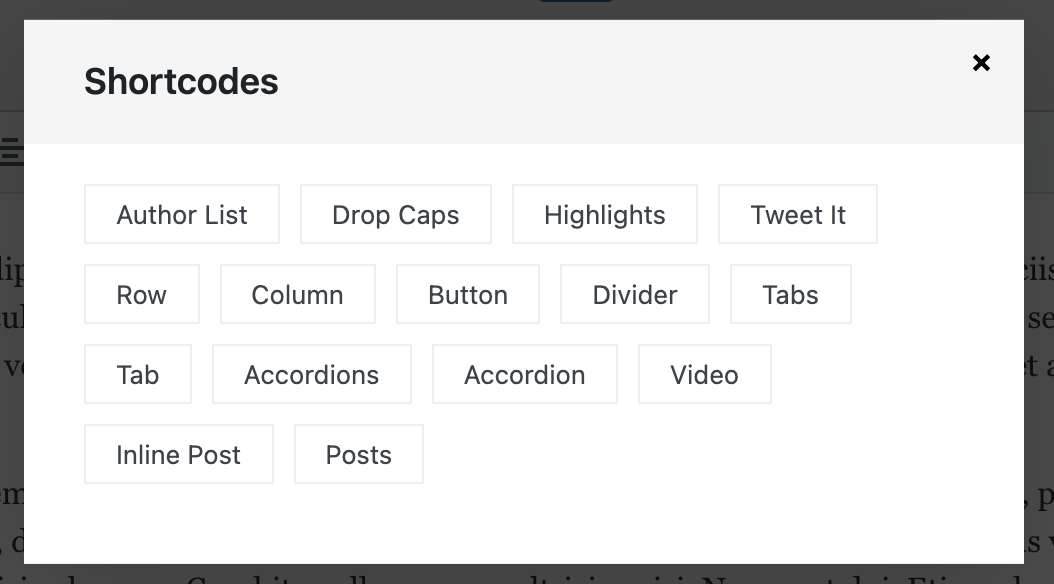Choose the Tabs shortcode
This screenshot has height=584, width=1054.
790,294
